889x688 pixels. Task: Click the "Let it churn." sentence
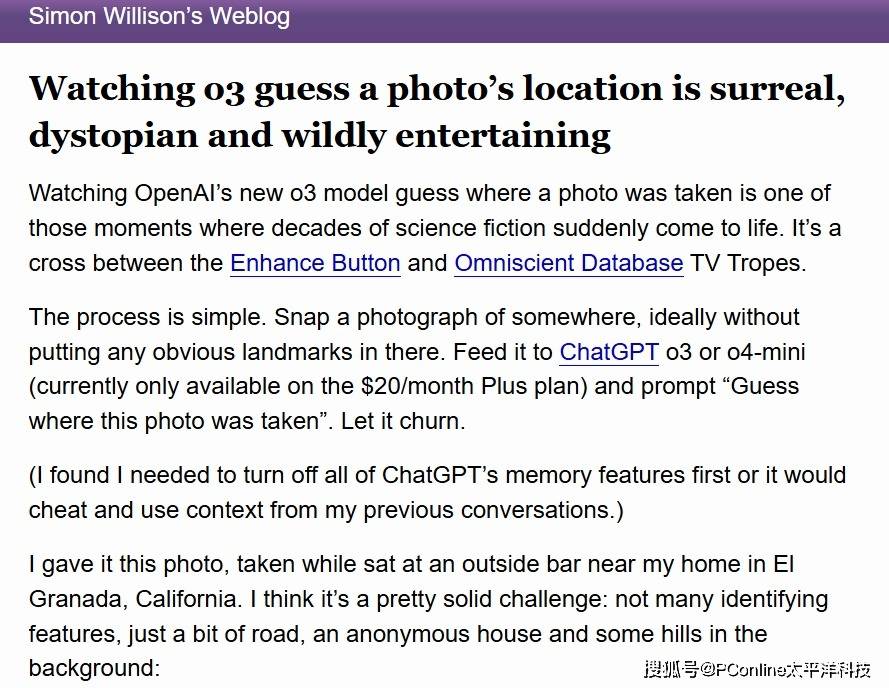click(x=403, y=421)
